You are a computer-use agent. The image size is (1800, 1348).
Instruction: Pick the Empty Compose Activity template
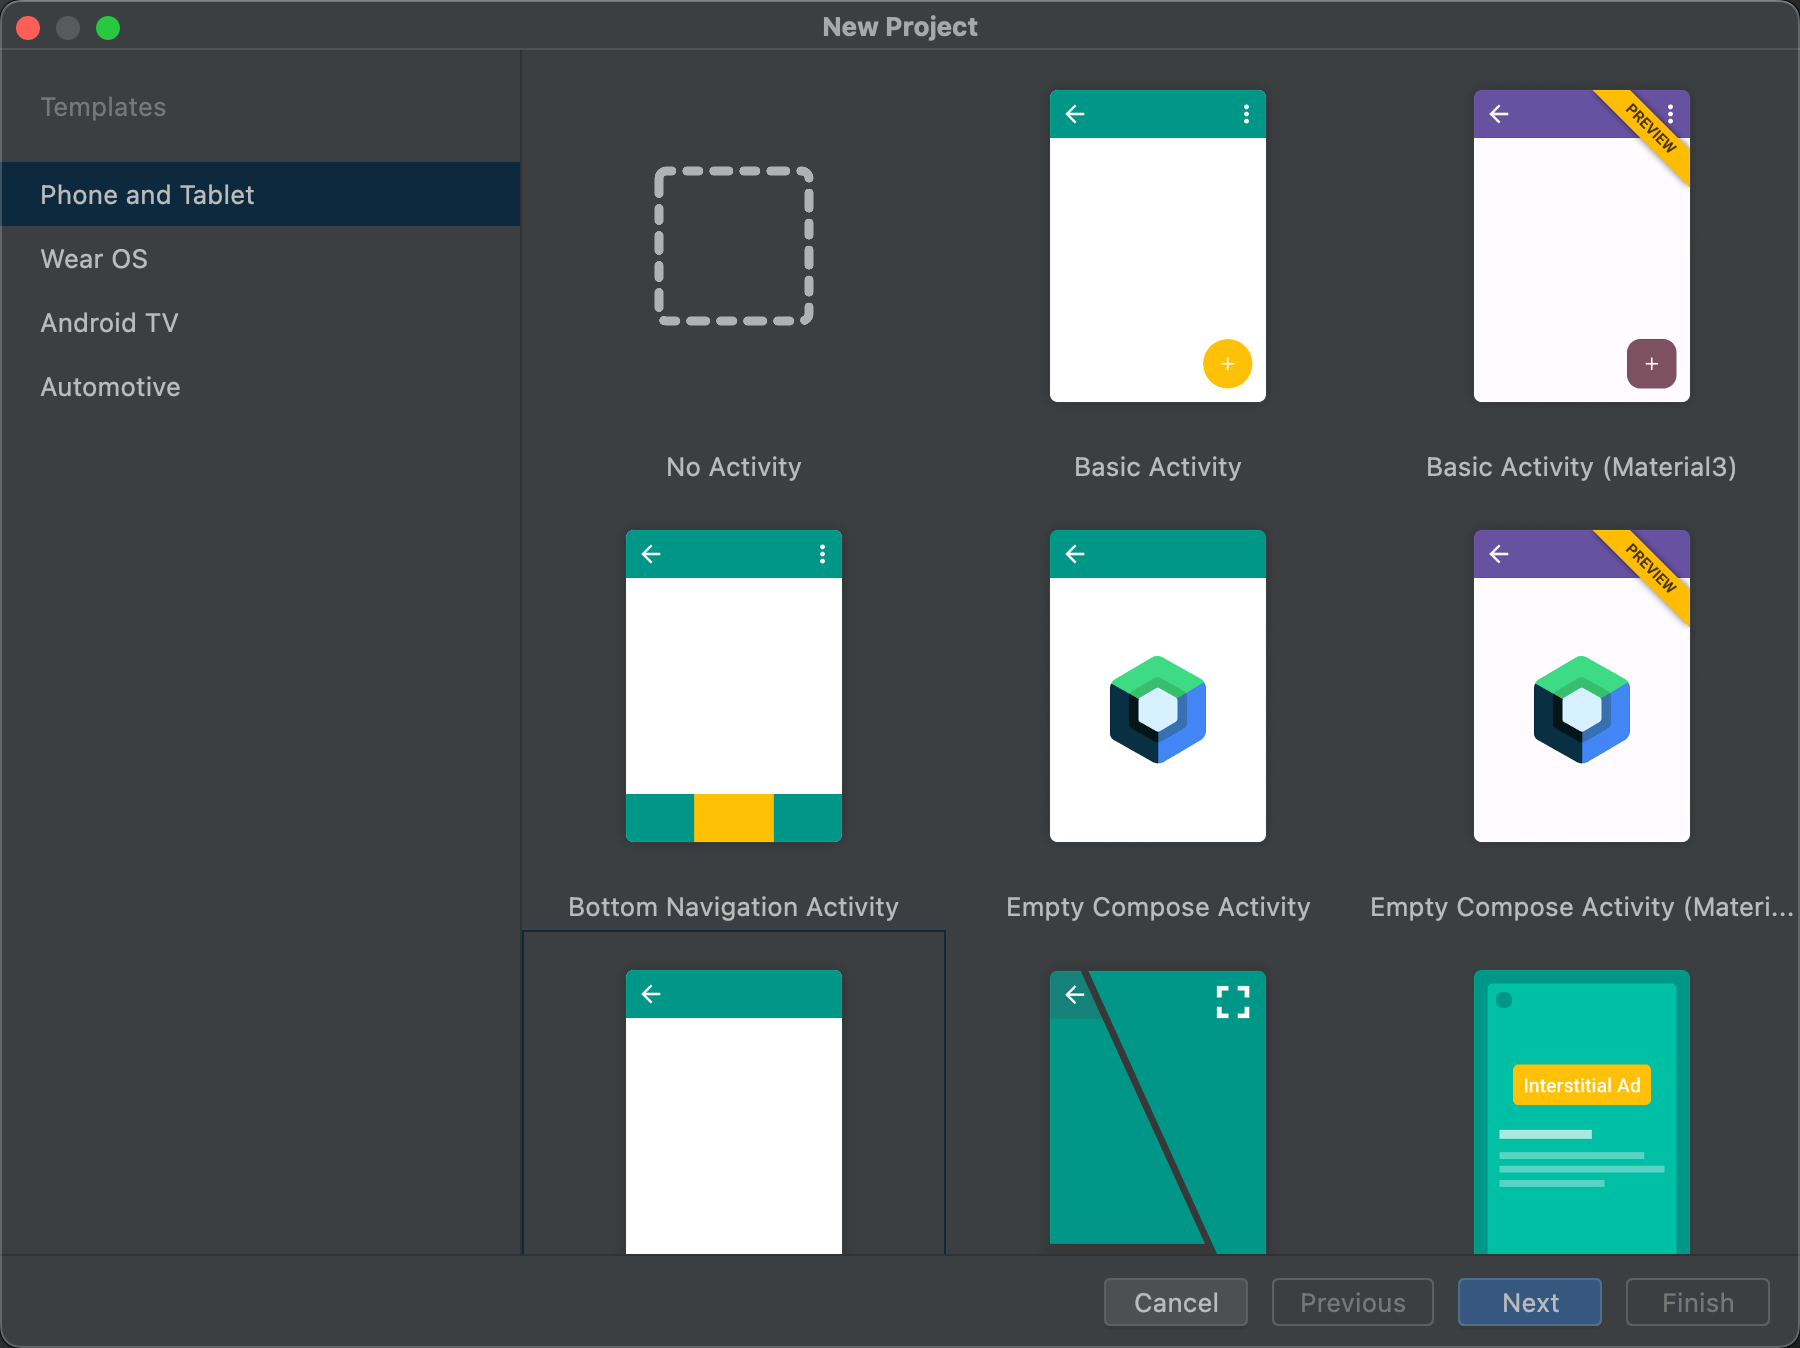click(x=1157, y=685)
